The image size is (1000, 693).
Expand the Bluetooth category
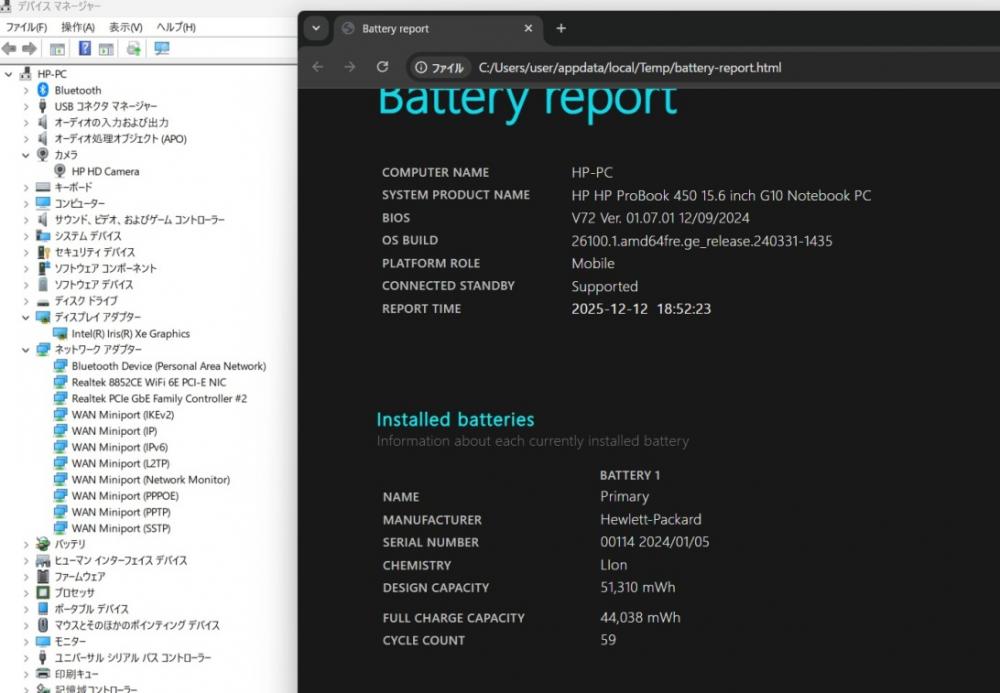pos(26,90)
